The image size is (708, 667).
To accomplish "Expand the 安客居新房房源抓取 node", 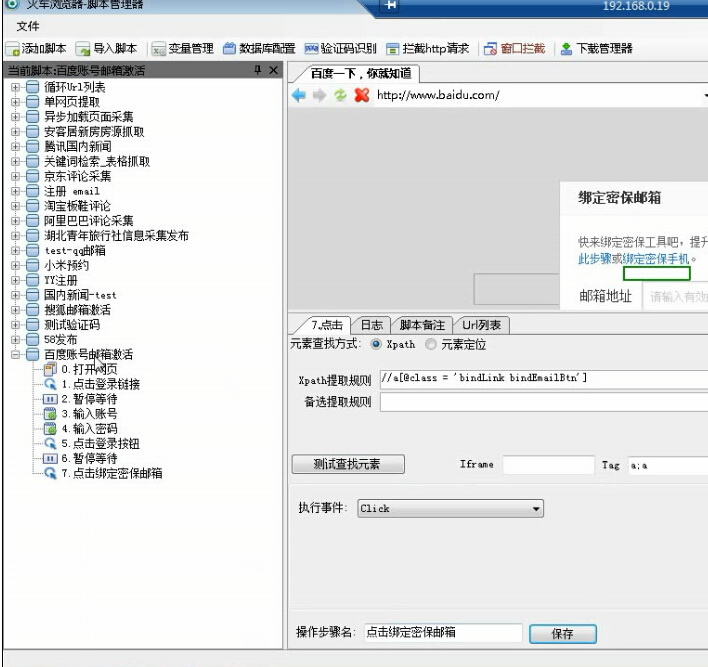I will pos(15,132).
